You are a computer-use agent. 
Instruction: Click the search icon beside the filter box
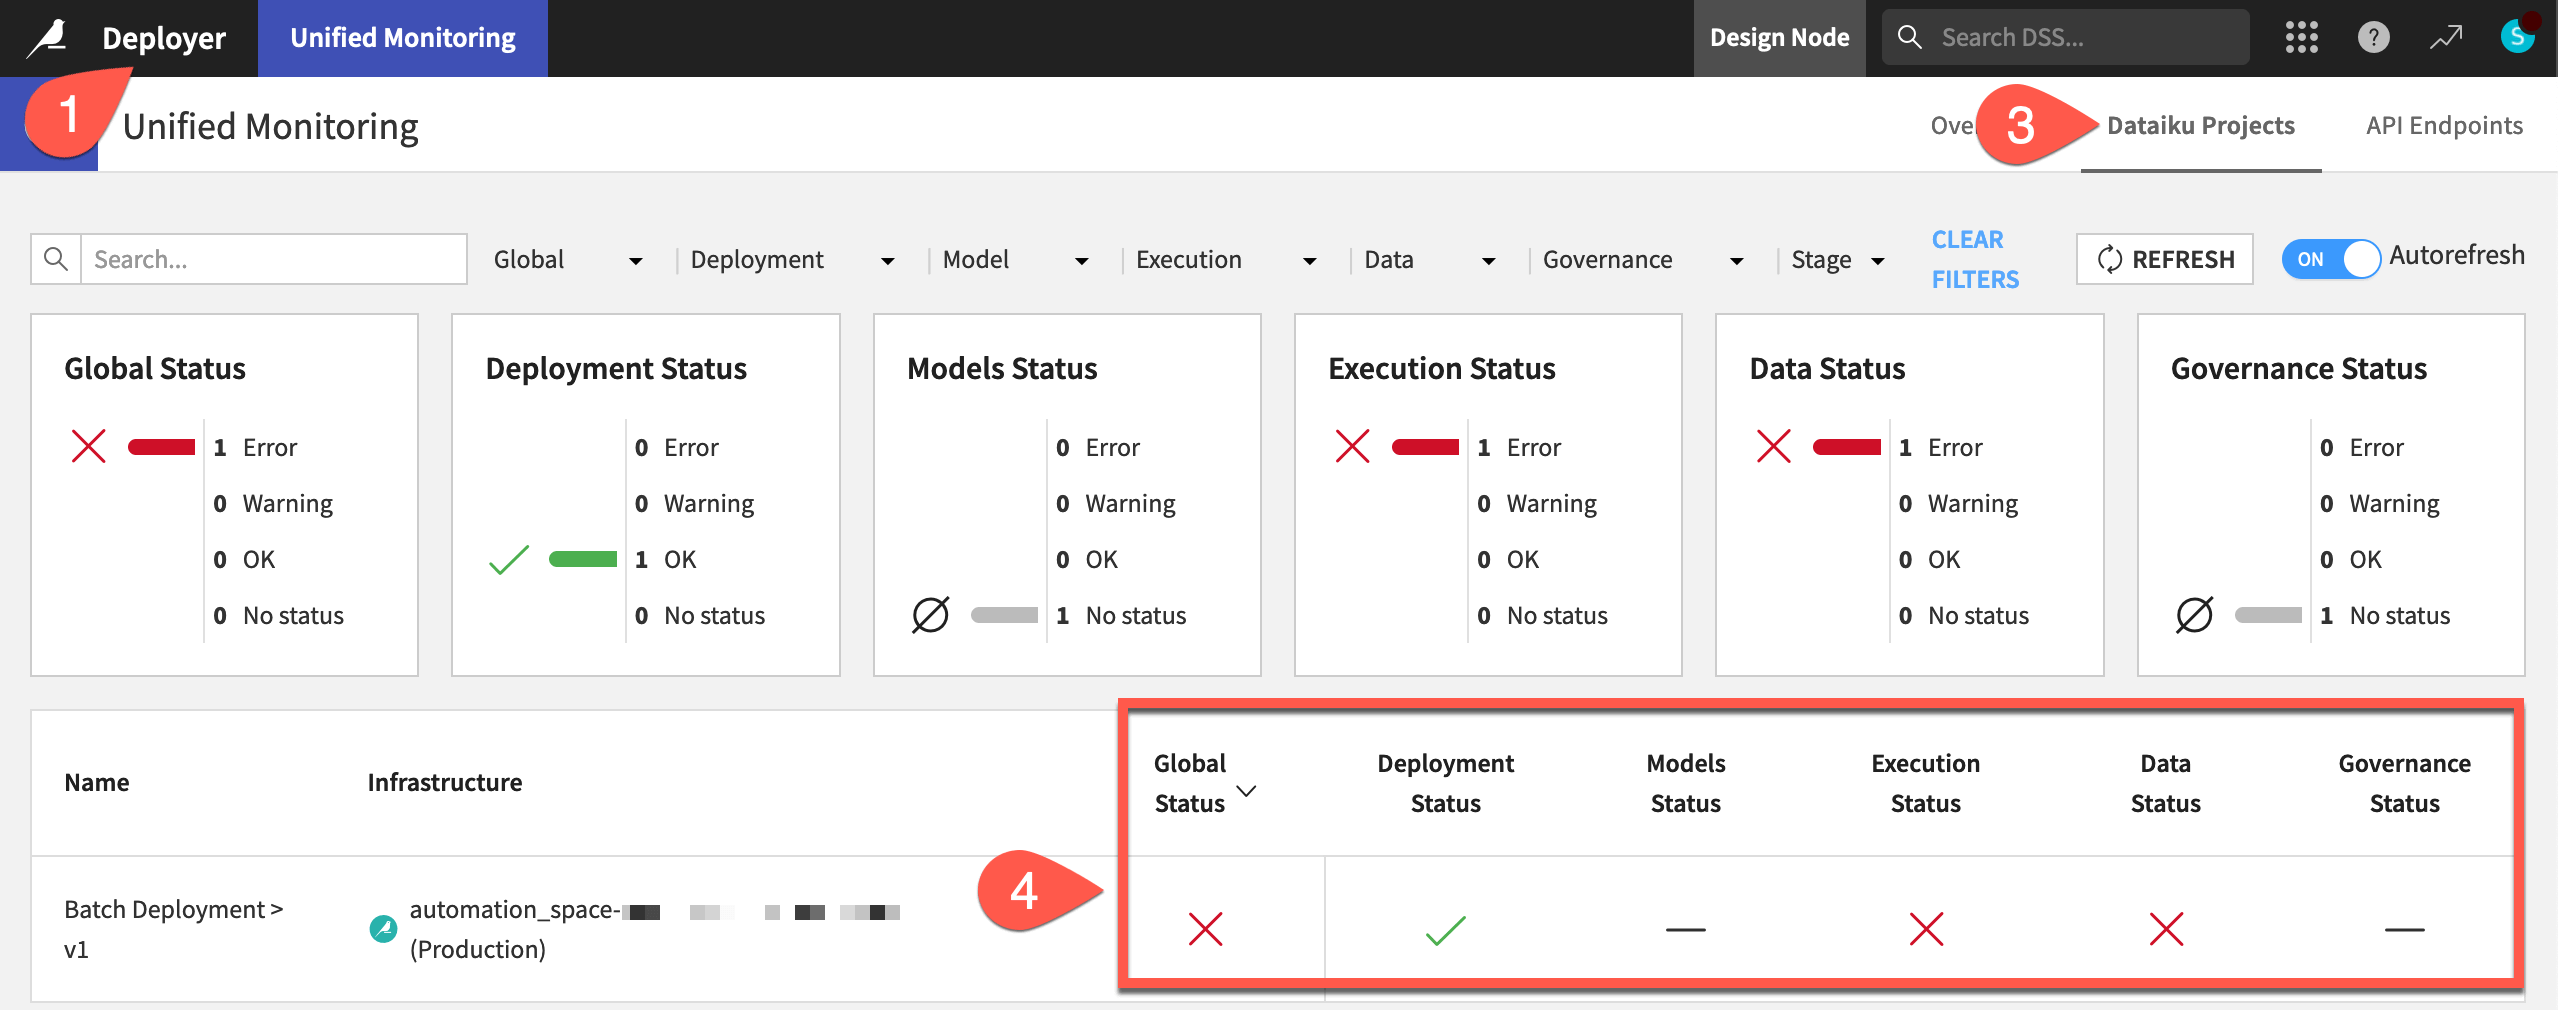coord(56,259)
